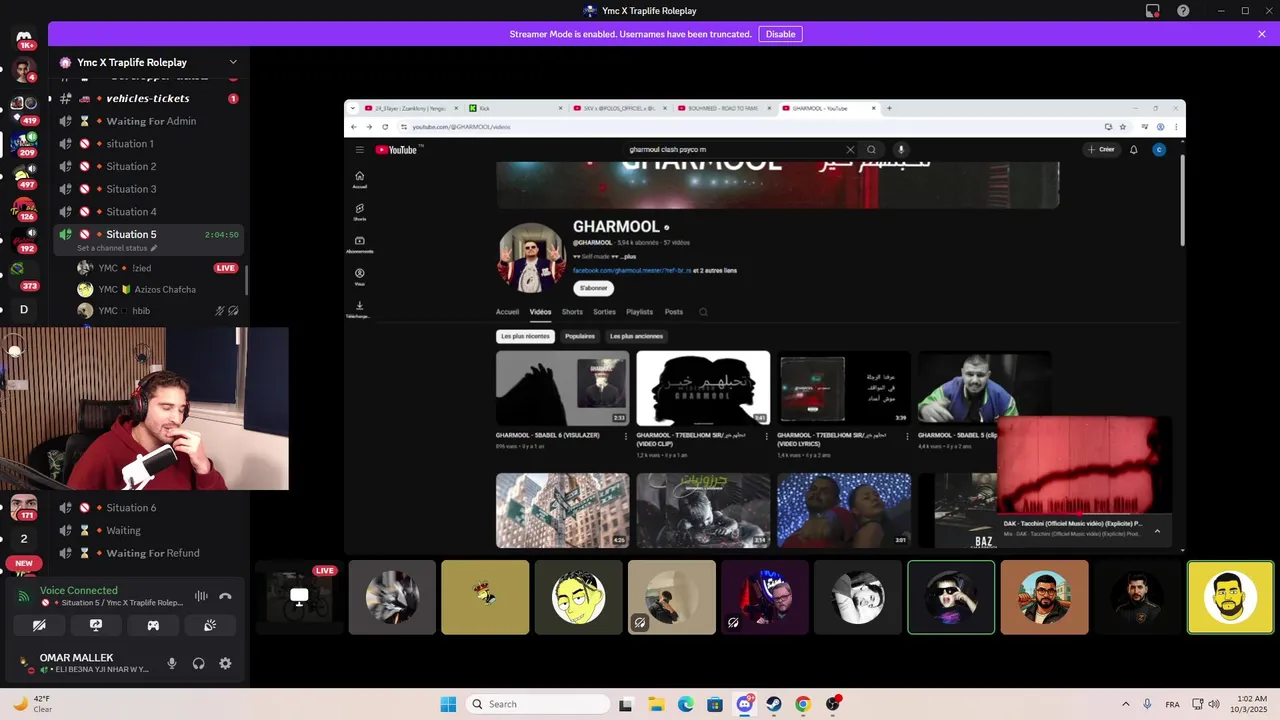The width and height of the screenshot is (1280, 720).
Task: Open the Windows Start menu
Action: click(x=448, y=704)
